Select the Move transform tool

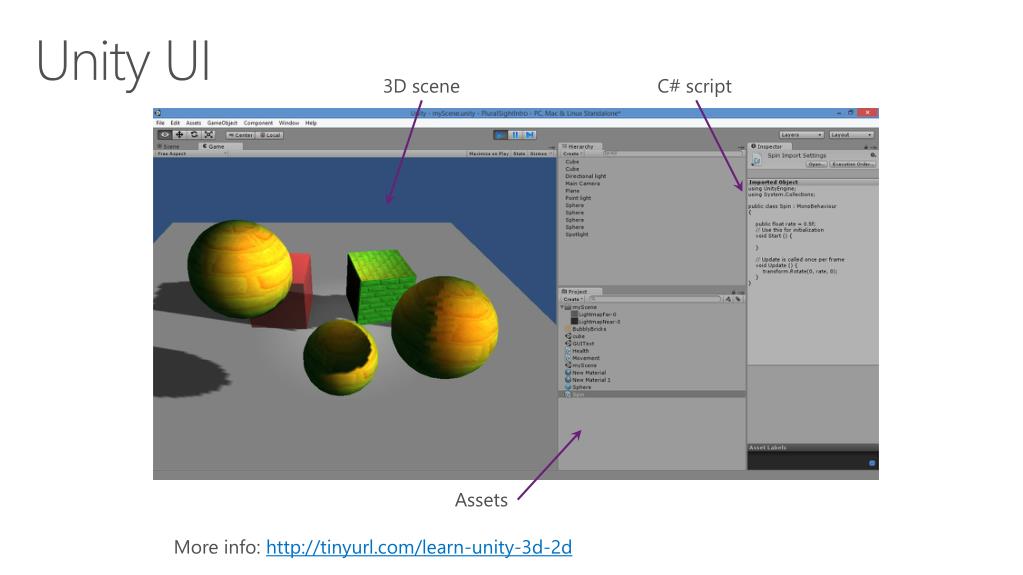[x=179, y=134]
